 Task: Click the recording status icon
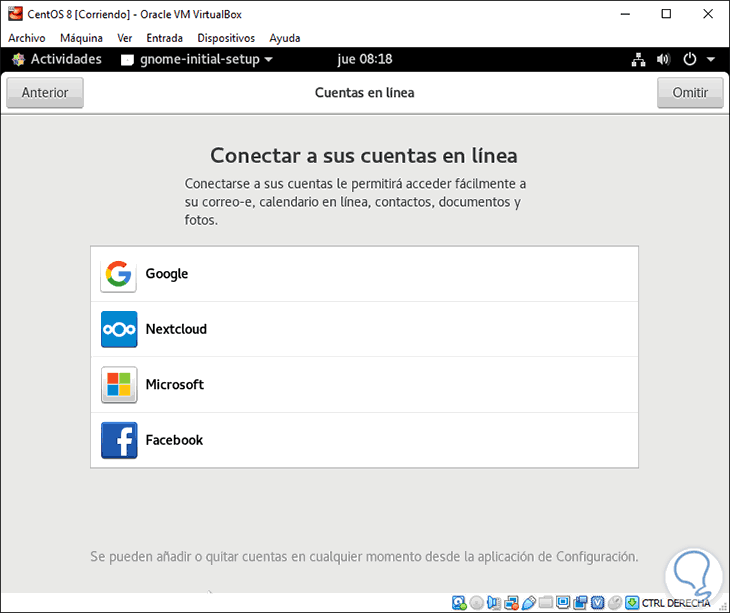581,603
